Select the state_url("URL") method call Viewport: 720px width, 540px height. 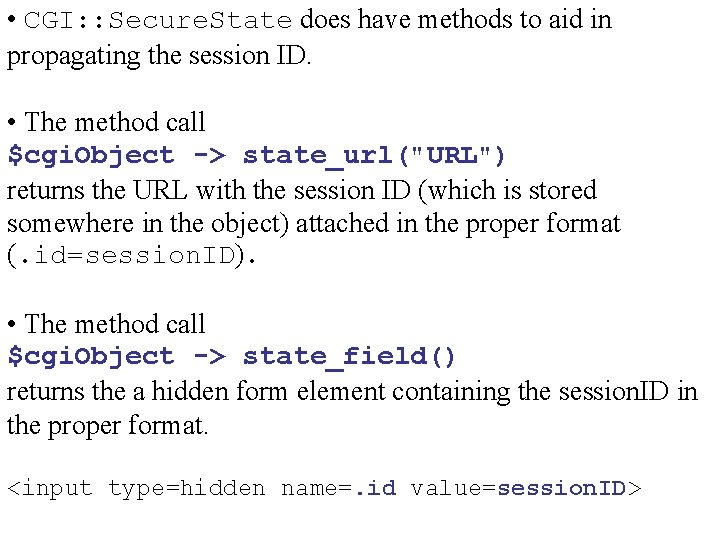374,156
